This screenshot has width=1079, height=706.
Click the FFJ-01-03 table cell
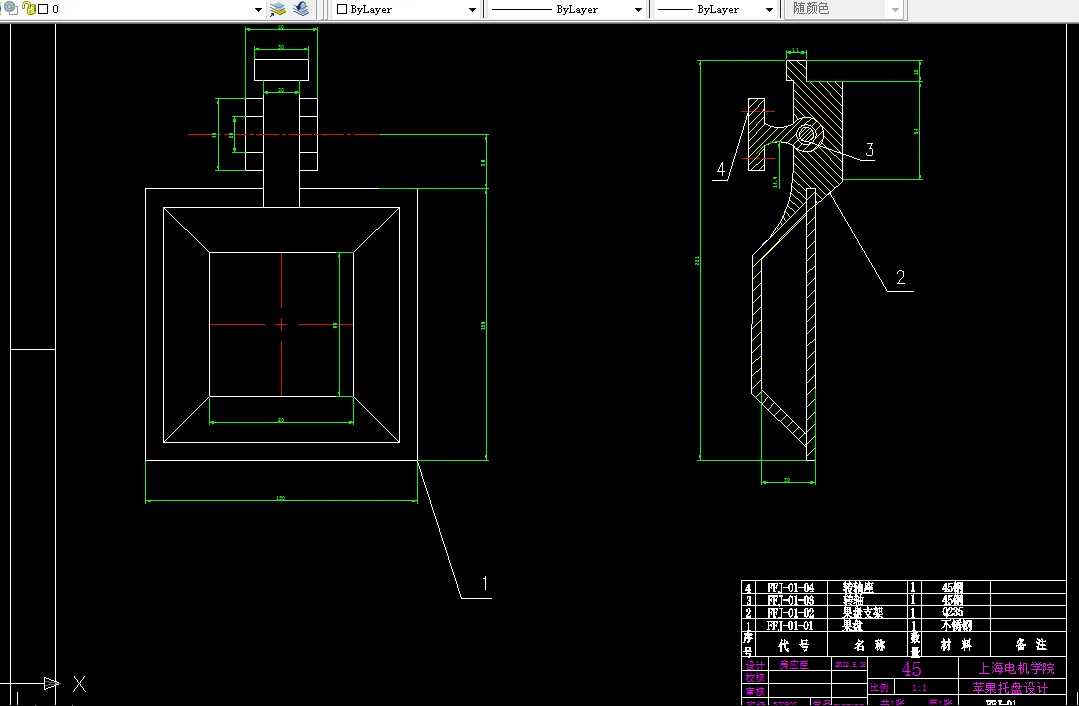(x=790, y=600)
